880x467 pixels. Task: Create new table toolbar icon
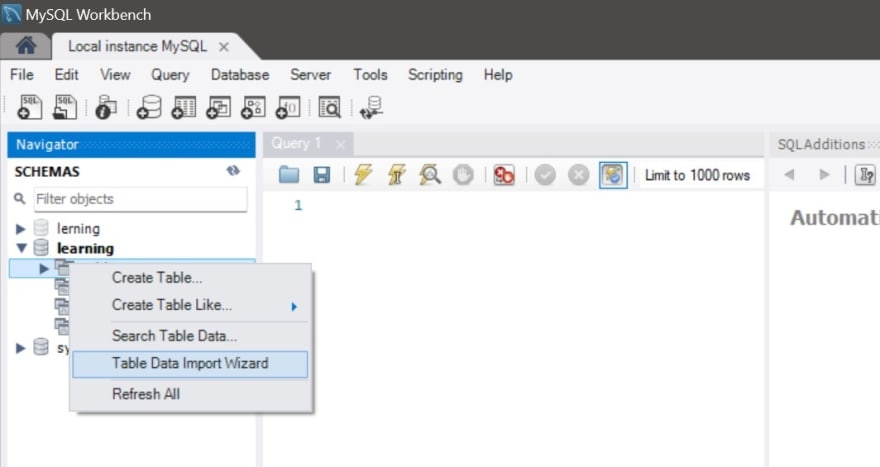184,107
